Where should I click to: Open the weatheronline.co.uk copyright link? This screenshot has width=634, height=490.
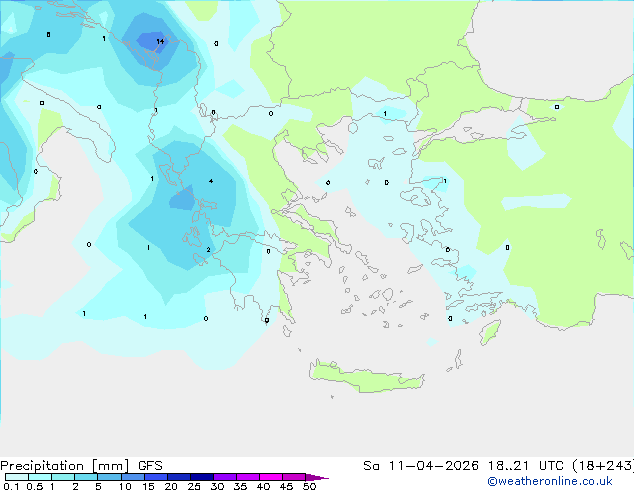point(550,481)
